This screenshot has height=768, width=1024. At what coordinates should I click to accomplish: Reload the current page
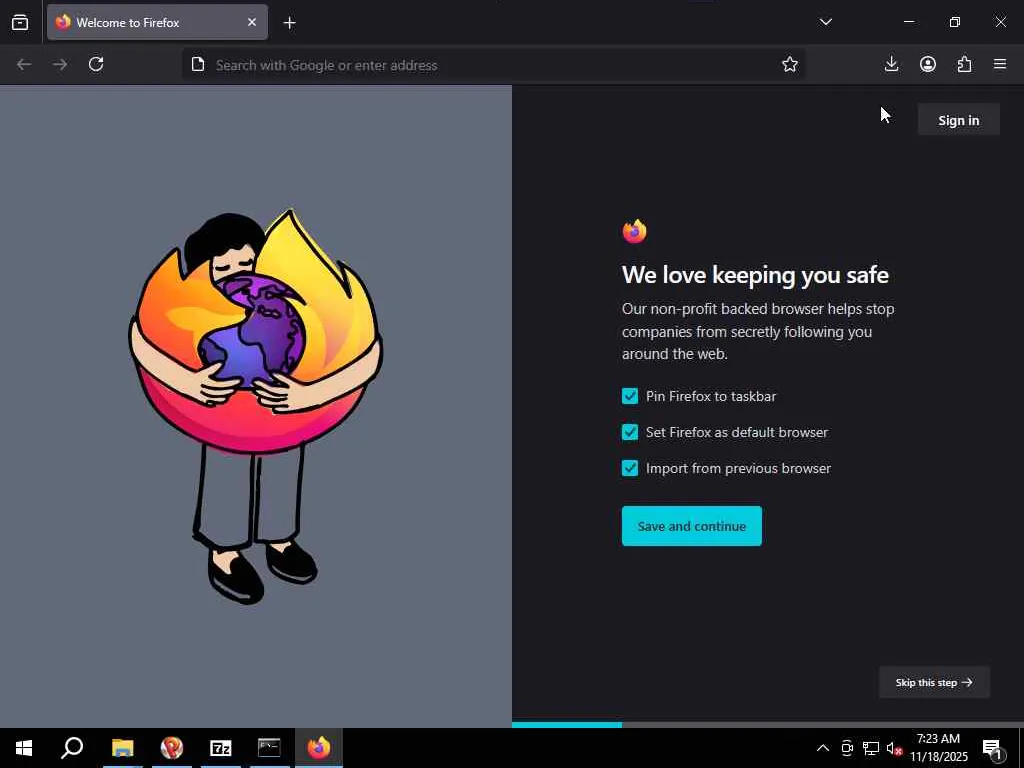click(96, 64)
